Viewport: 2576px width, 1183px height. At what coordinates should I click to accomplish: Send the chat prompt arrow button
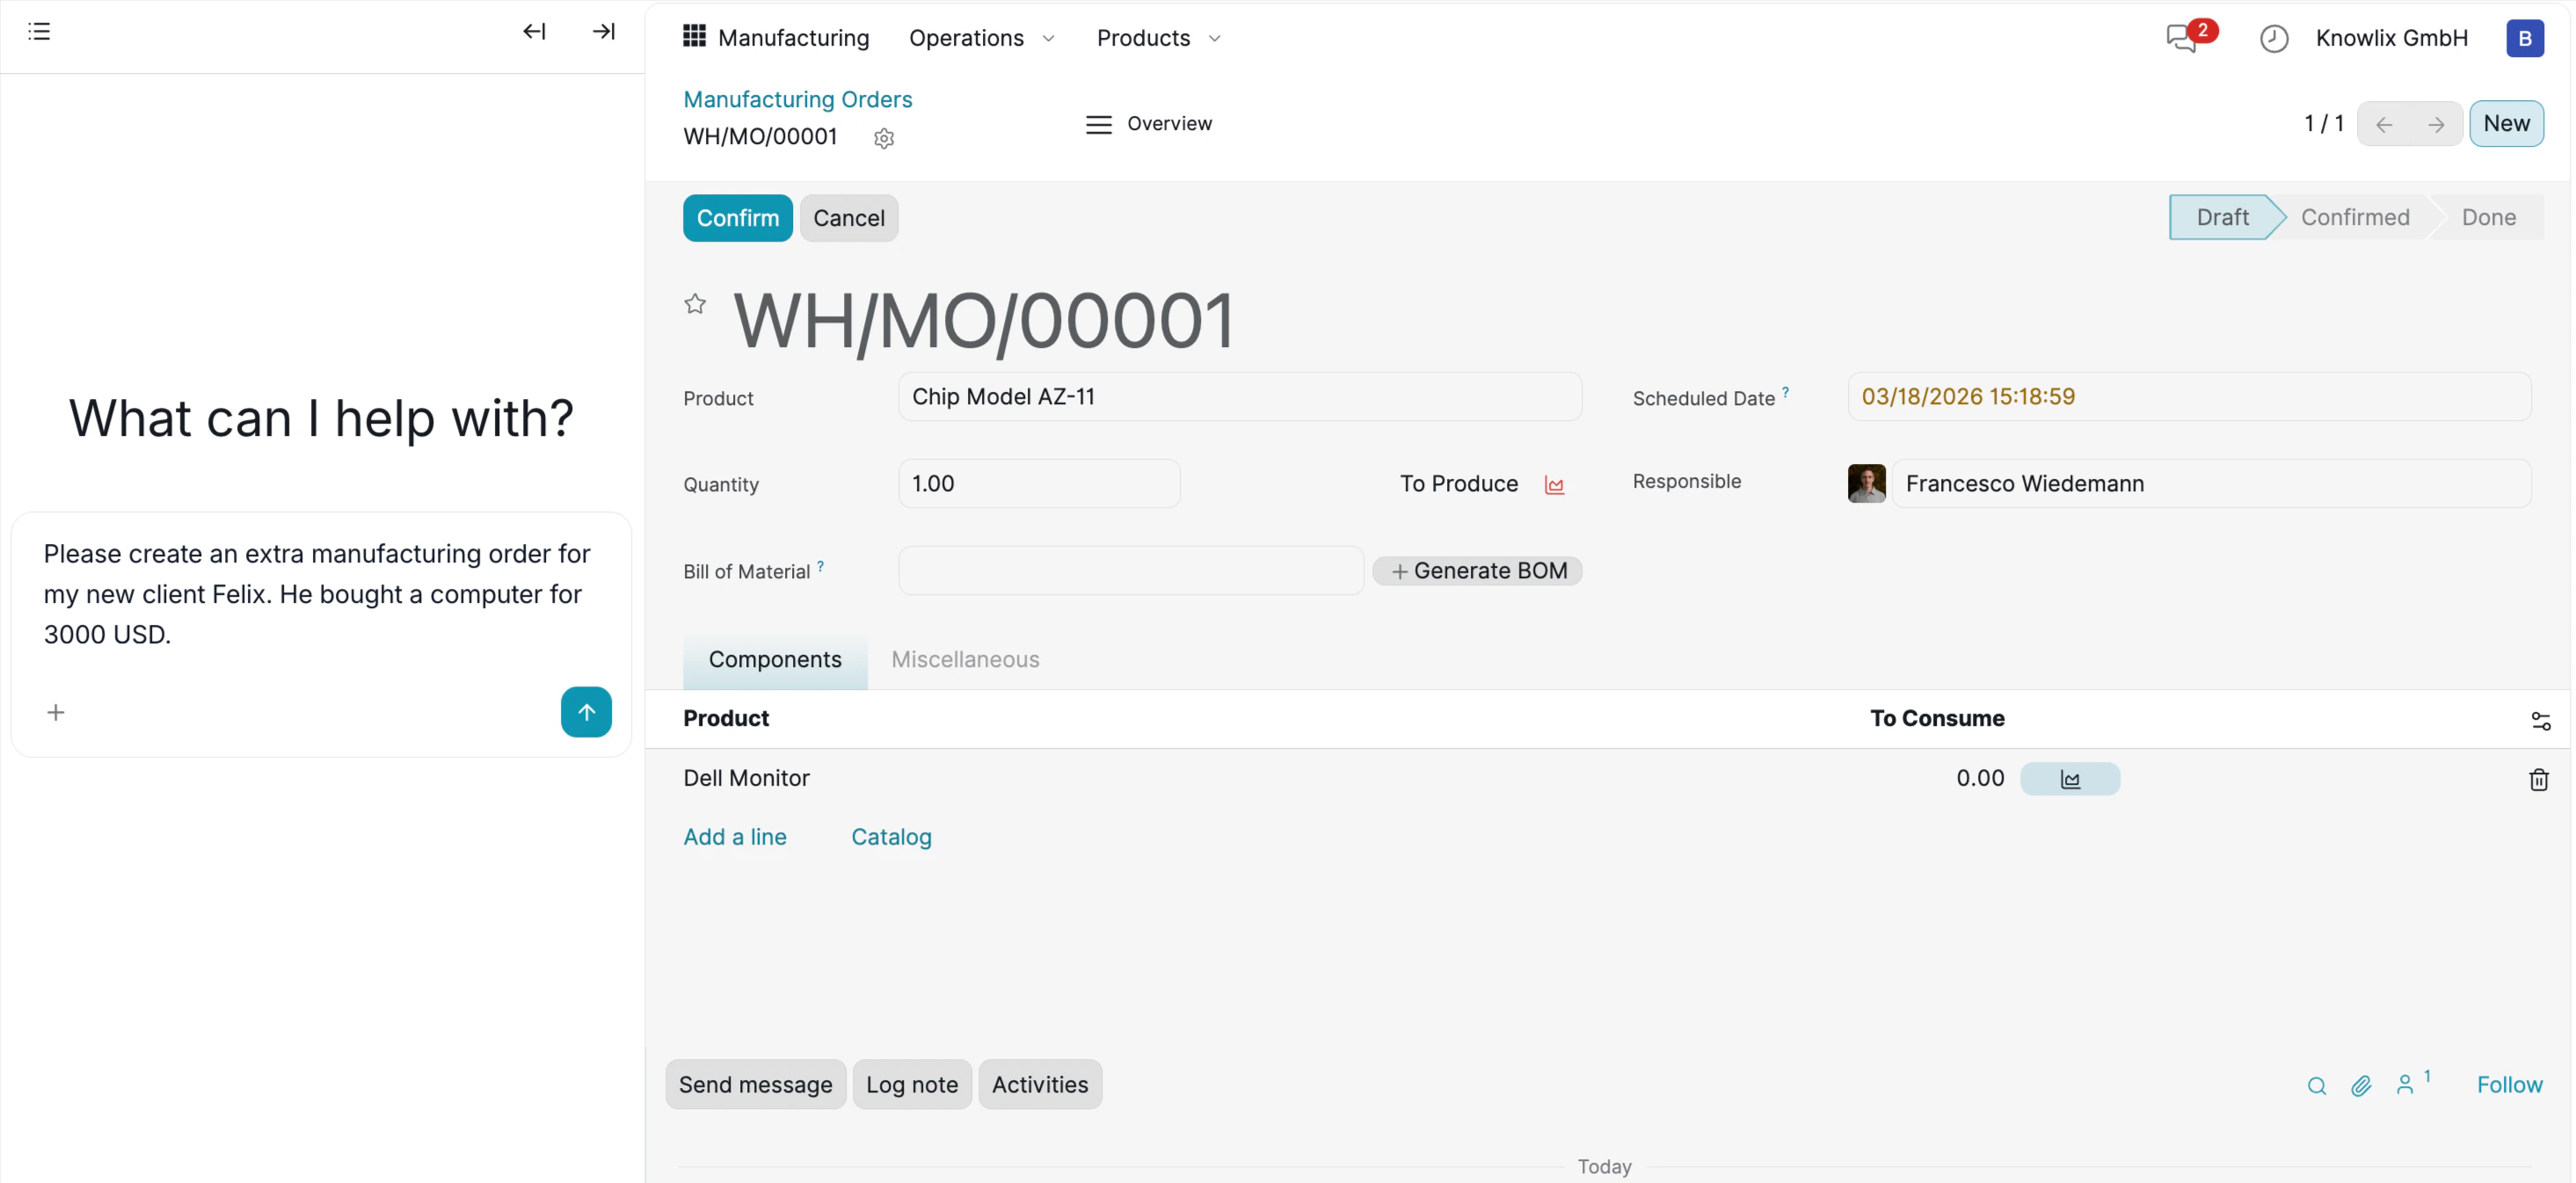point(586,712)
